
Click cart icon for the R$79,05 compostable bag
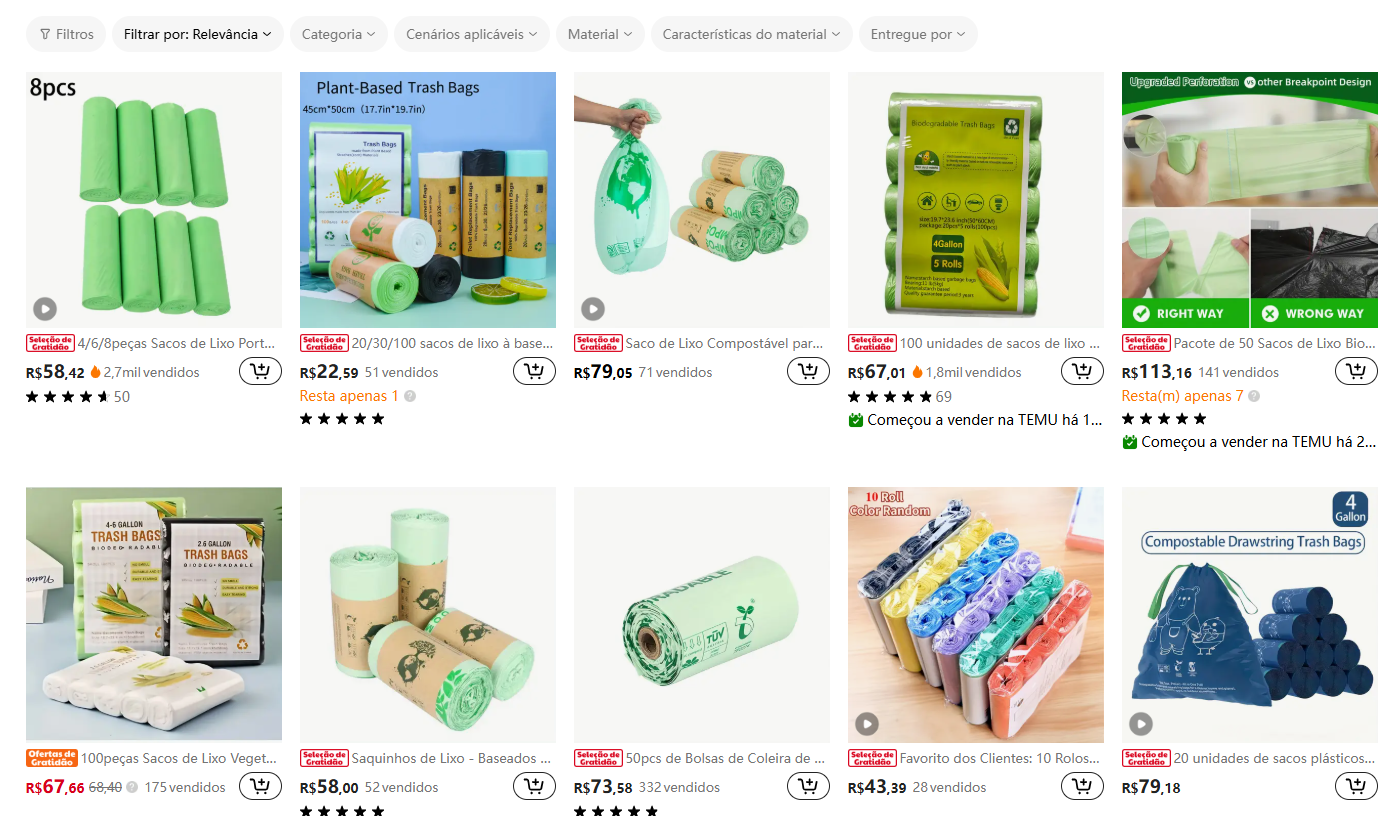pos(808,372)
